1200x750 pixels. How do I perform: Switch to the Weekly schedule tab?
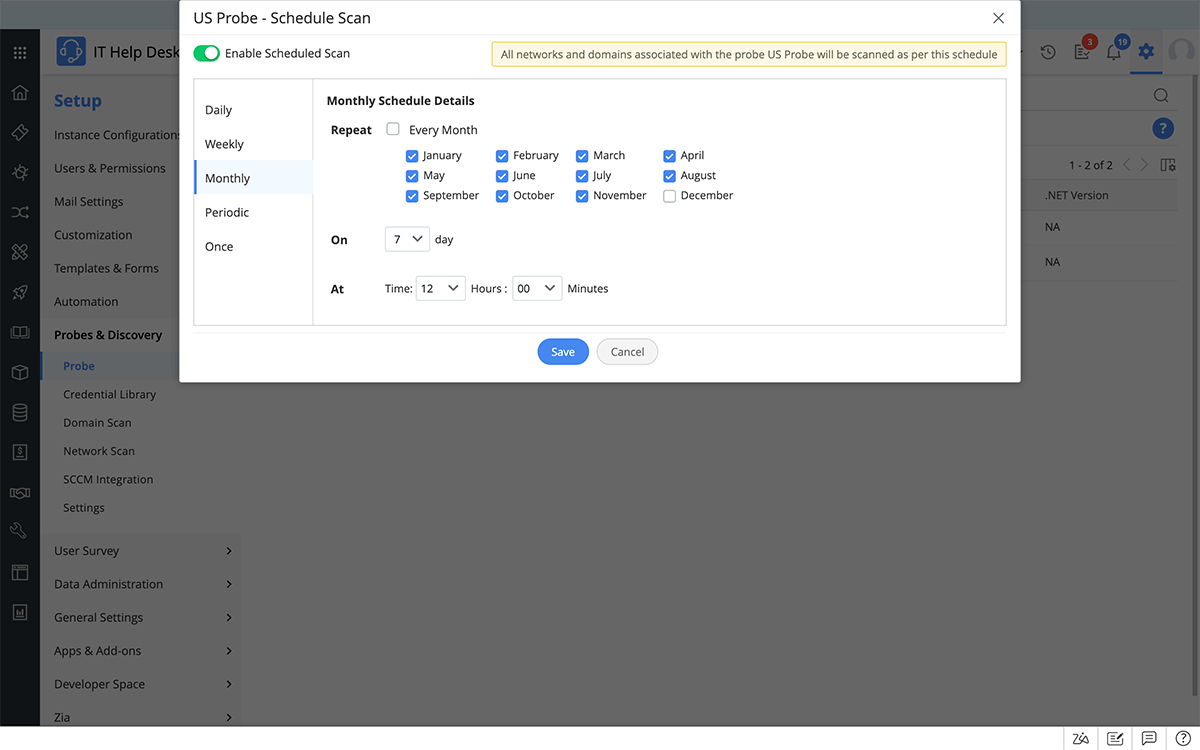click(x=224, y=144)
